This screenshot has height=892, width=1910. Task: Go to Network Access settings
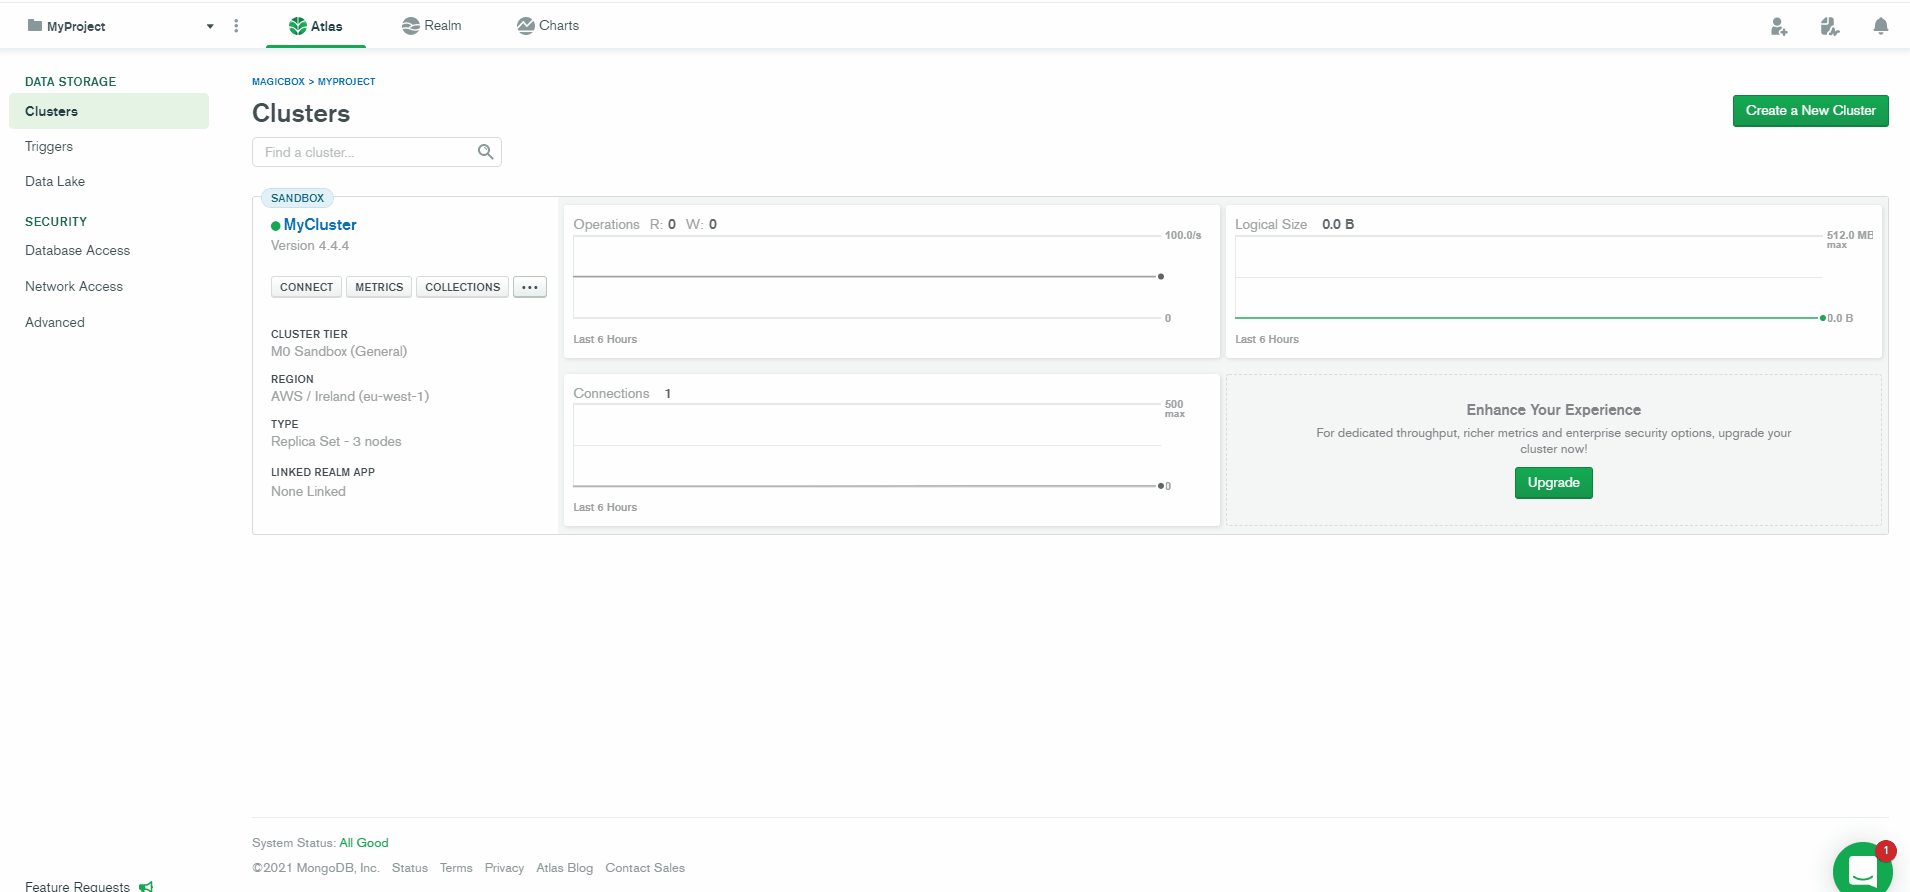pos(74,286)
